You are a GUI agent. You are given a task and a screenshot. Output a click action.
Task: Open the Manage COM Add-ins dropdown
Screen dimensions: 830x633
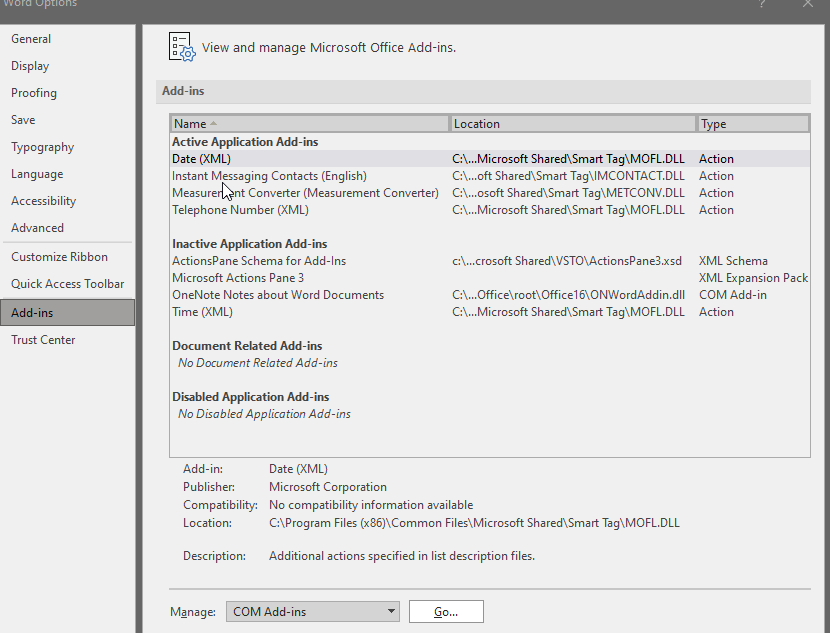click(x=313, y=612)
